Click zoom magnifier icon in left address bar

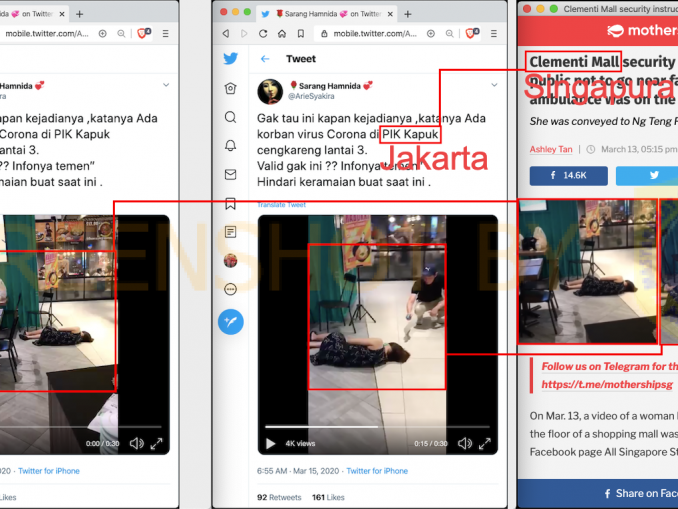coord(122,33)
